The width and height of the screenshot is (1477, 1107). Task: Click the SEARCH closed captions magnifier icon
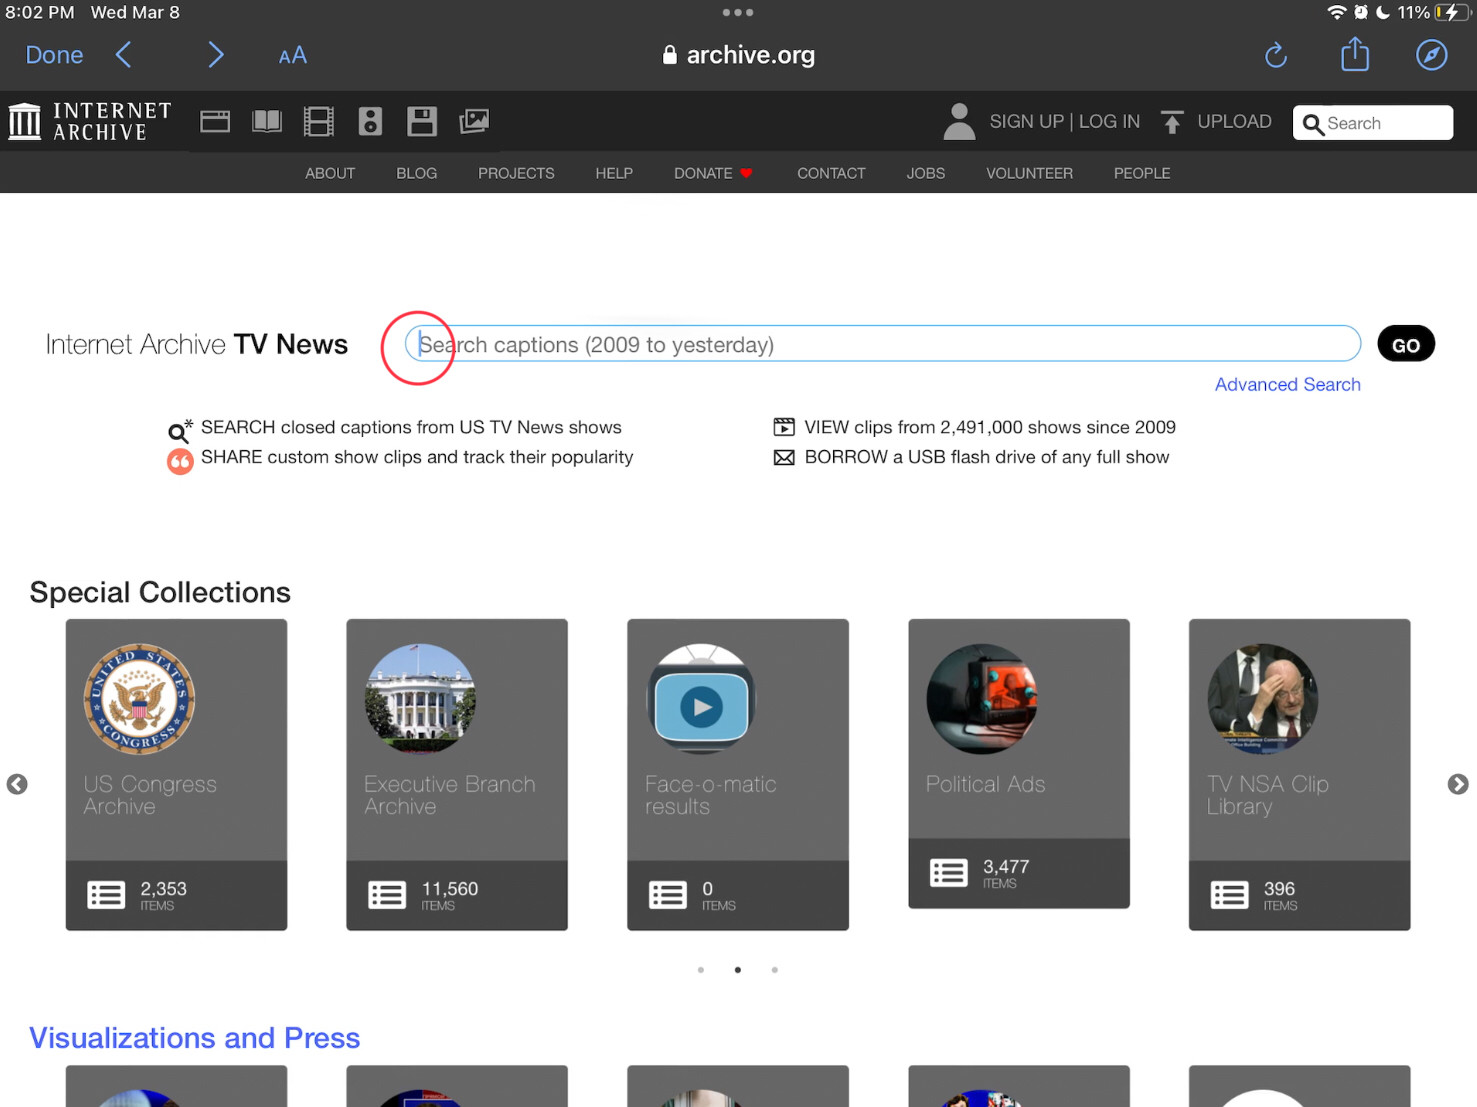180,431
